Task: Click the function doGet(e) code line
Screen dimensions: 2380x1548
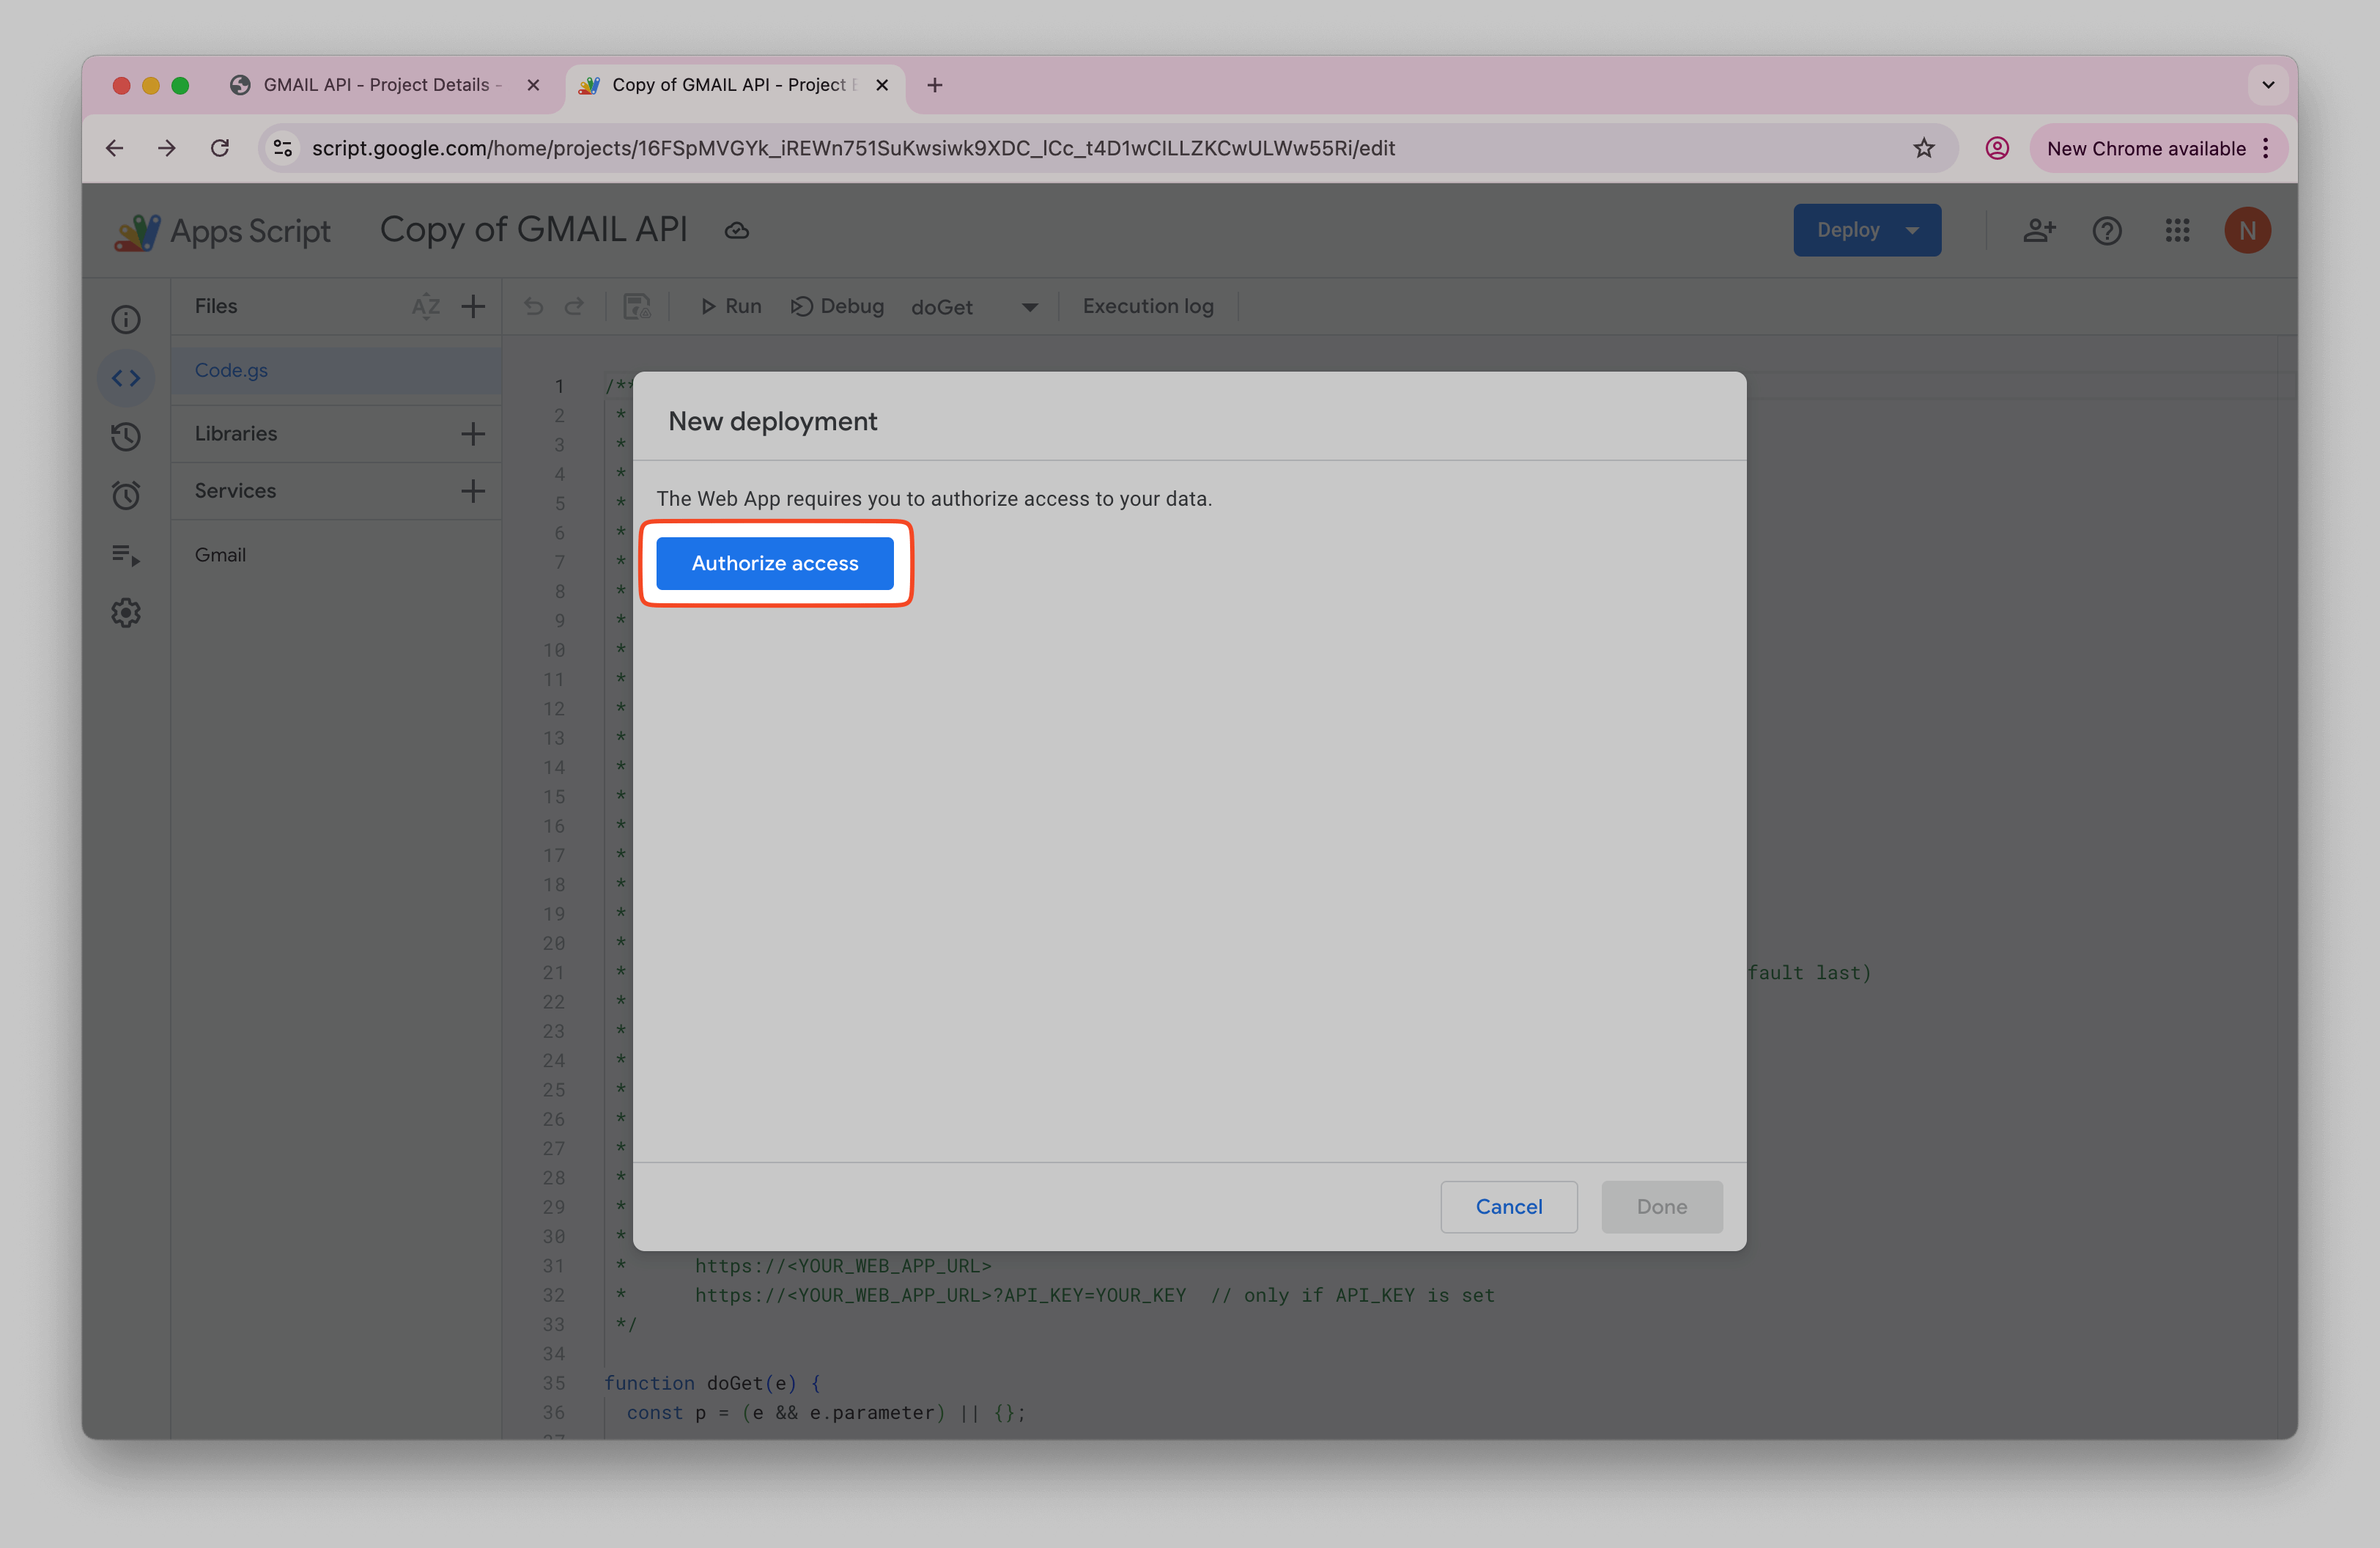Action: point(712,1383)
